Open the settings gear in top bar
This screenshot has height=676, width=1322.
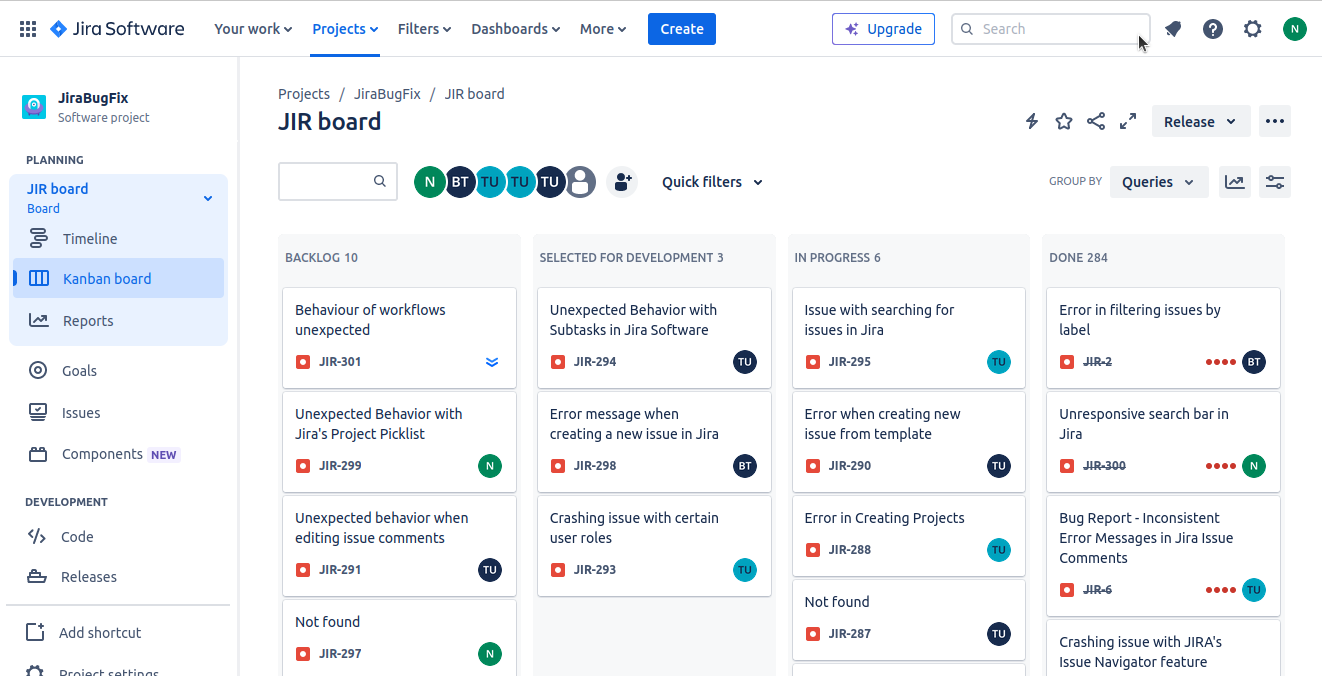tap(1253, 29)
